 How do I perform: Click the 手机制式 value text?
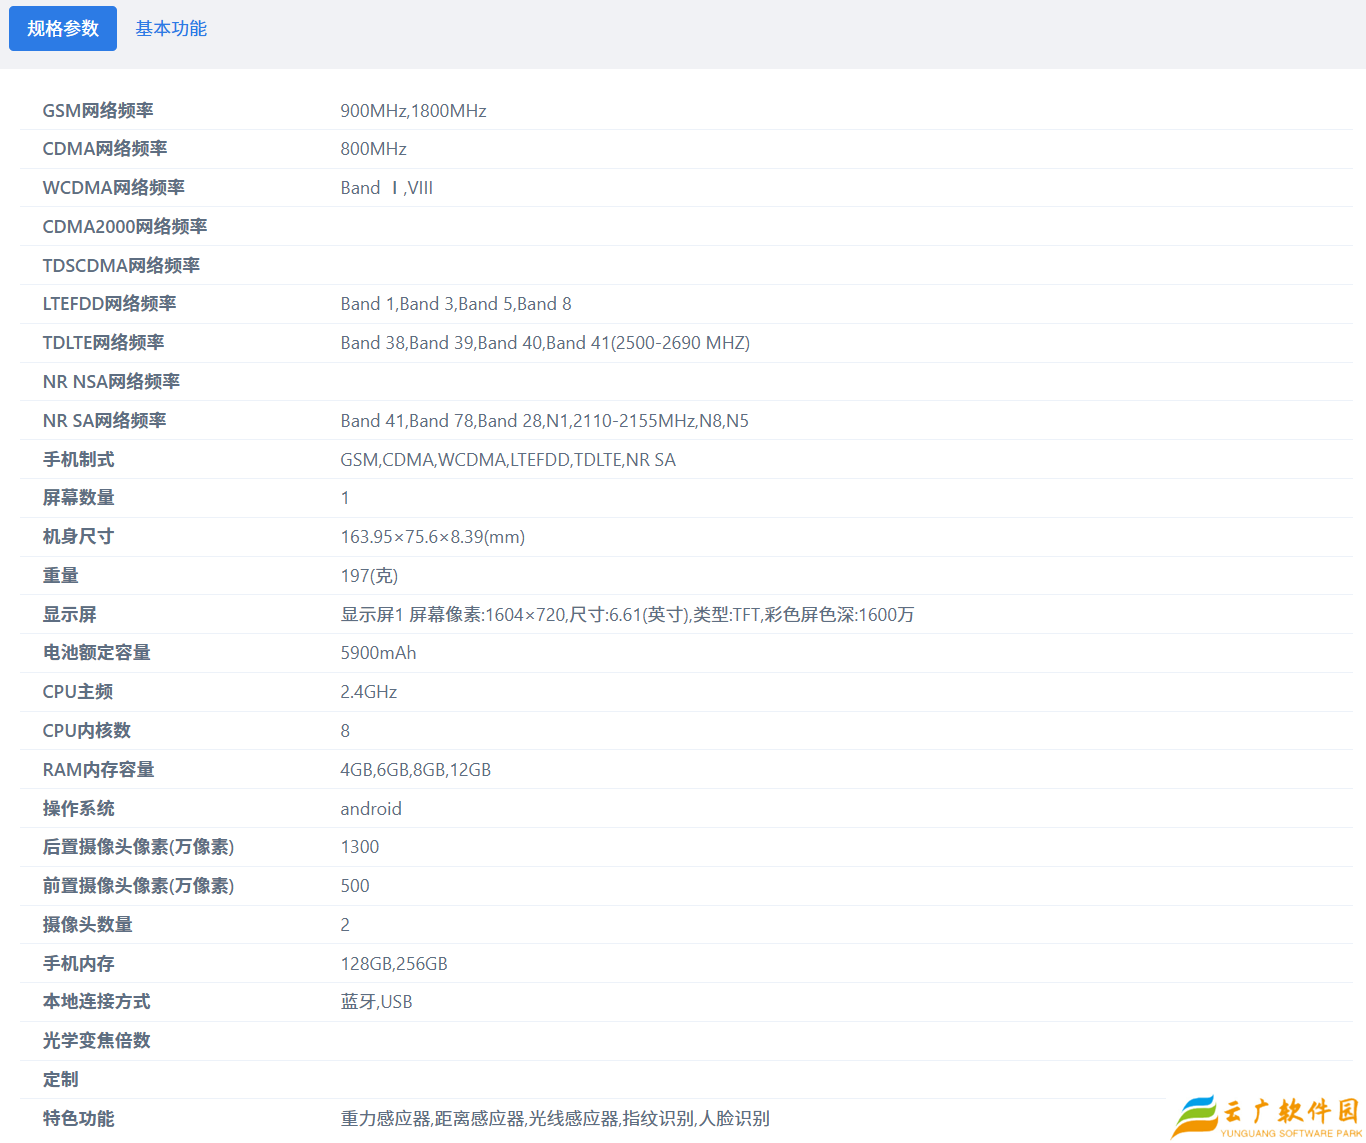(508, 460)
